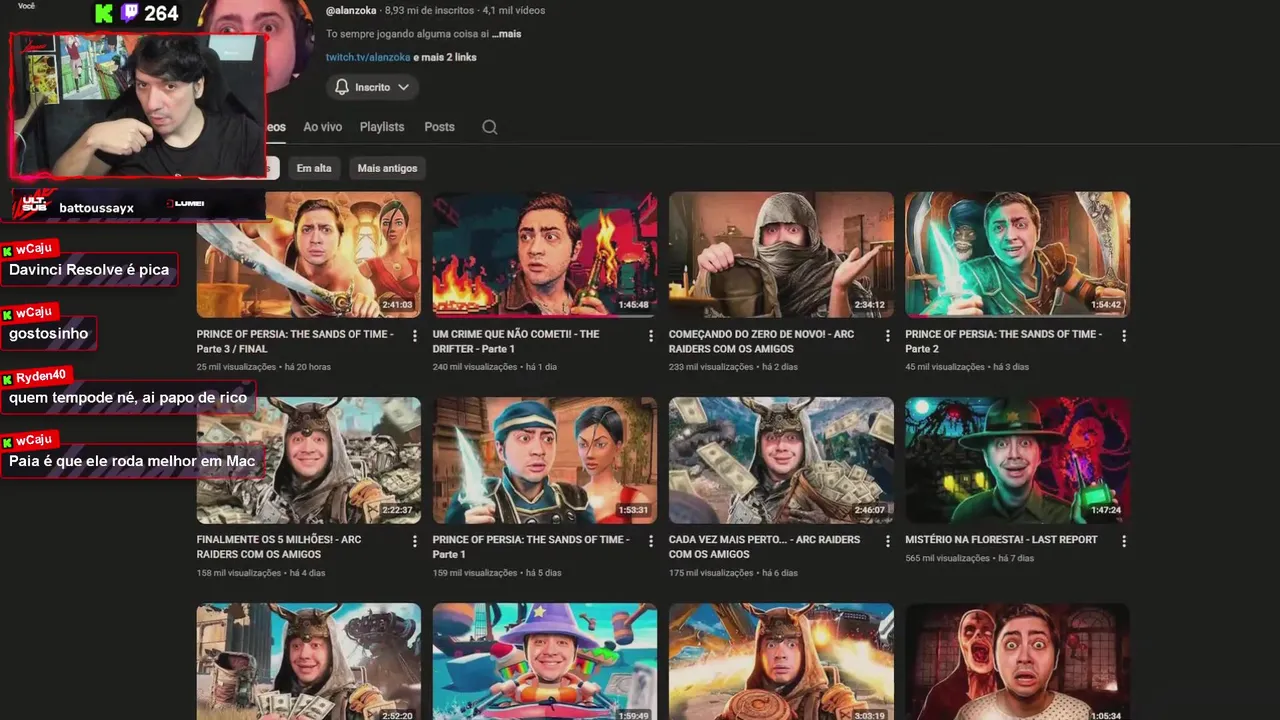Screen dimensions: 1280x720
Task: Filter videos by Mais antigos
Action: (387, 168)
